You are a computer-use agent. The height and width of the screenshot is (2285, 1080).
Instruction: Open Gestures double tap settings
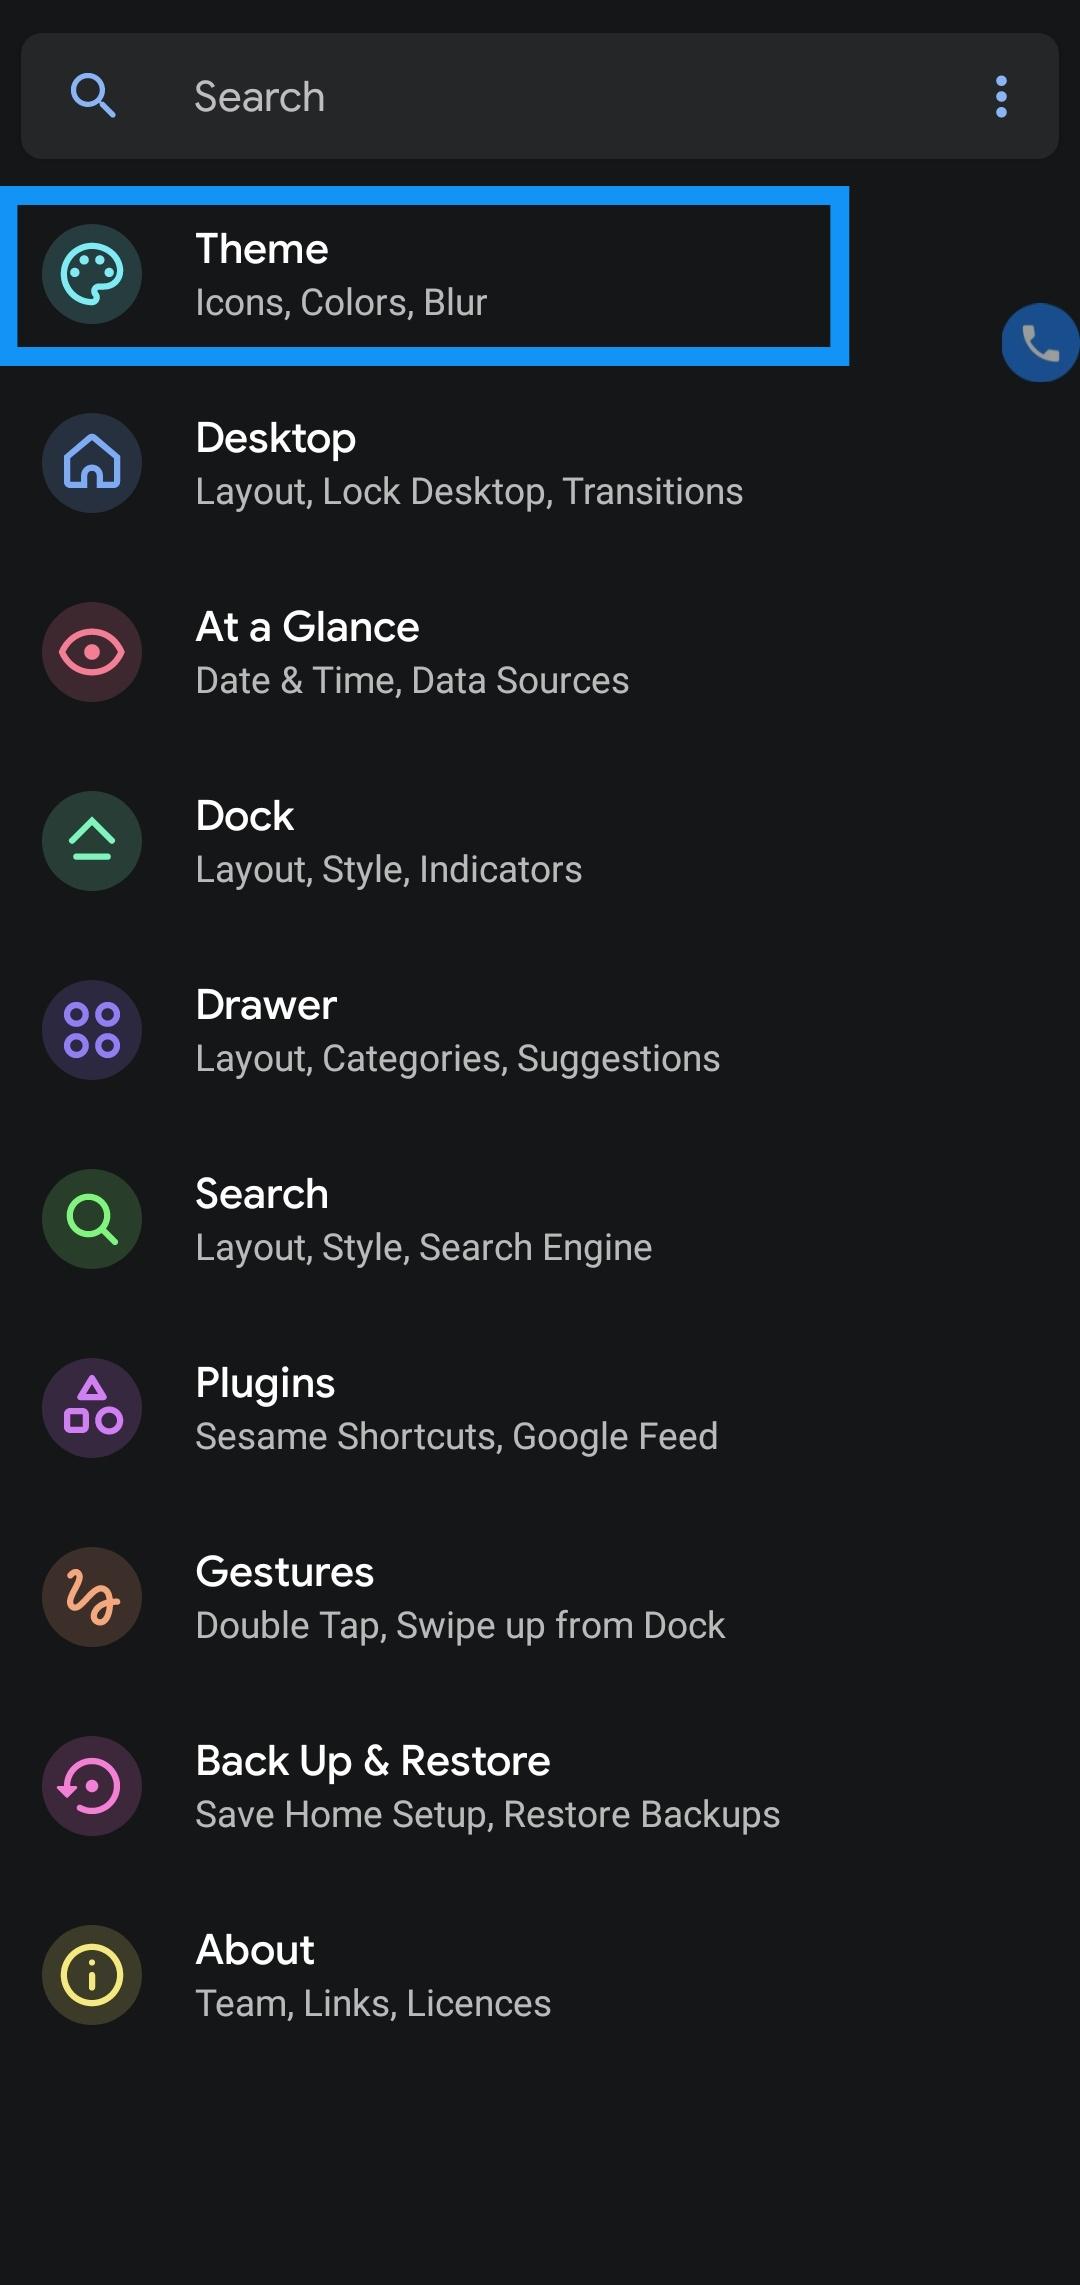click(x=540, y=1597)
